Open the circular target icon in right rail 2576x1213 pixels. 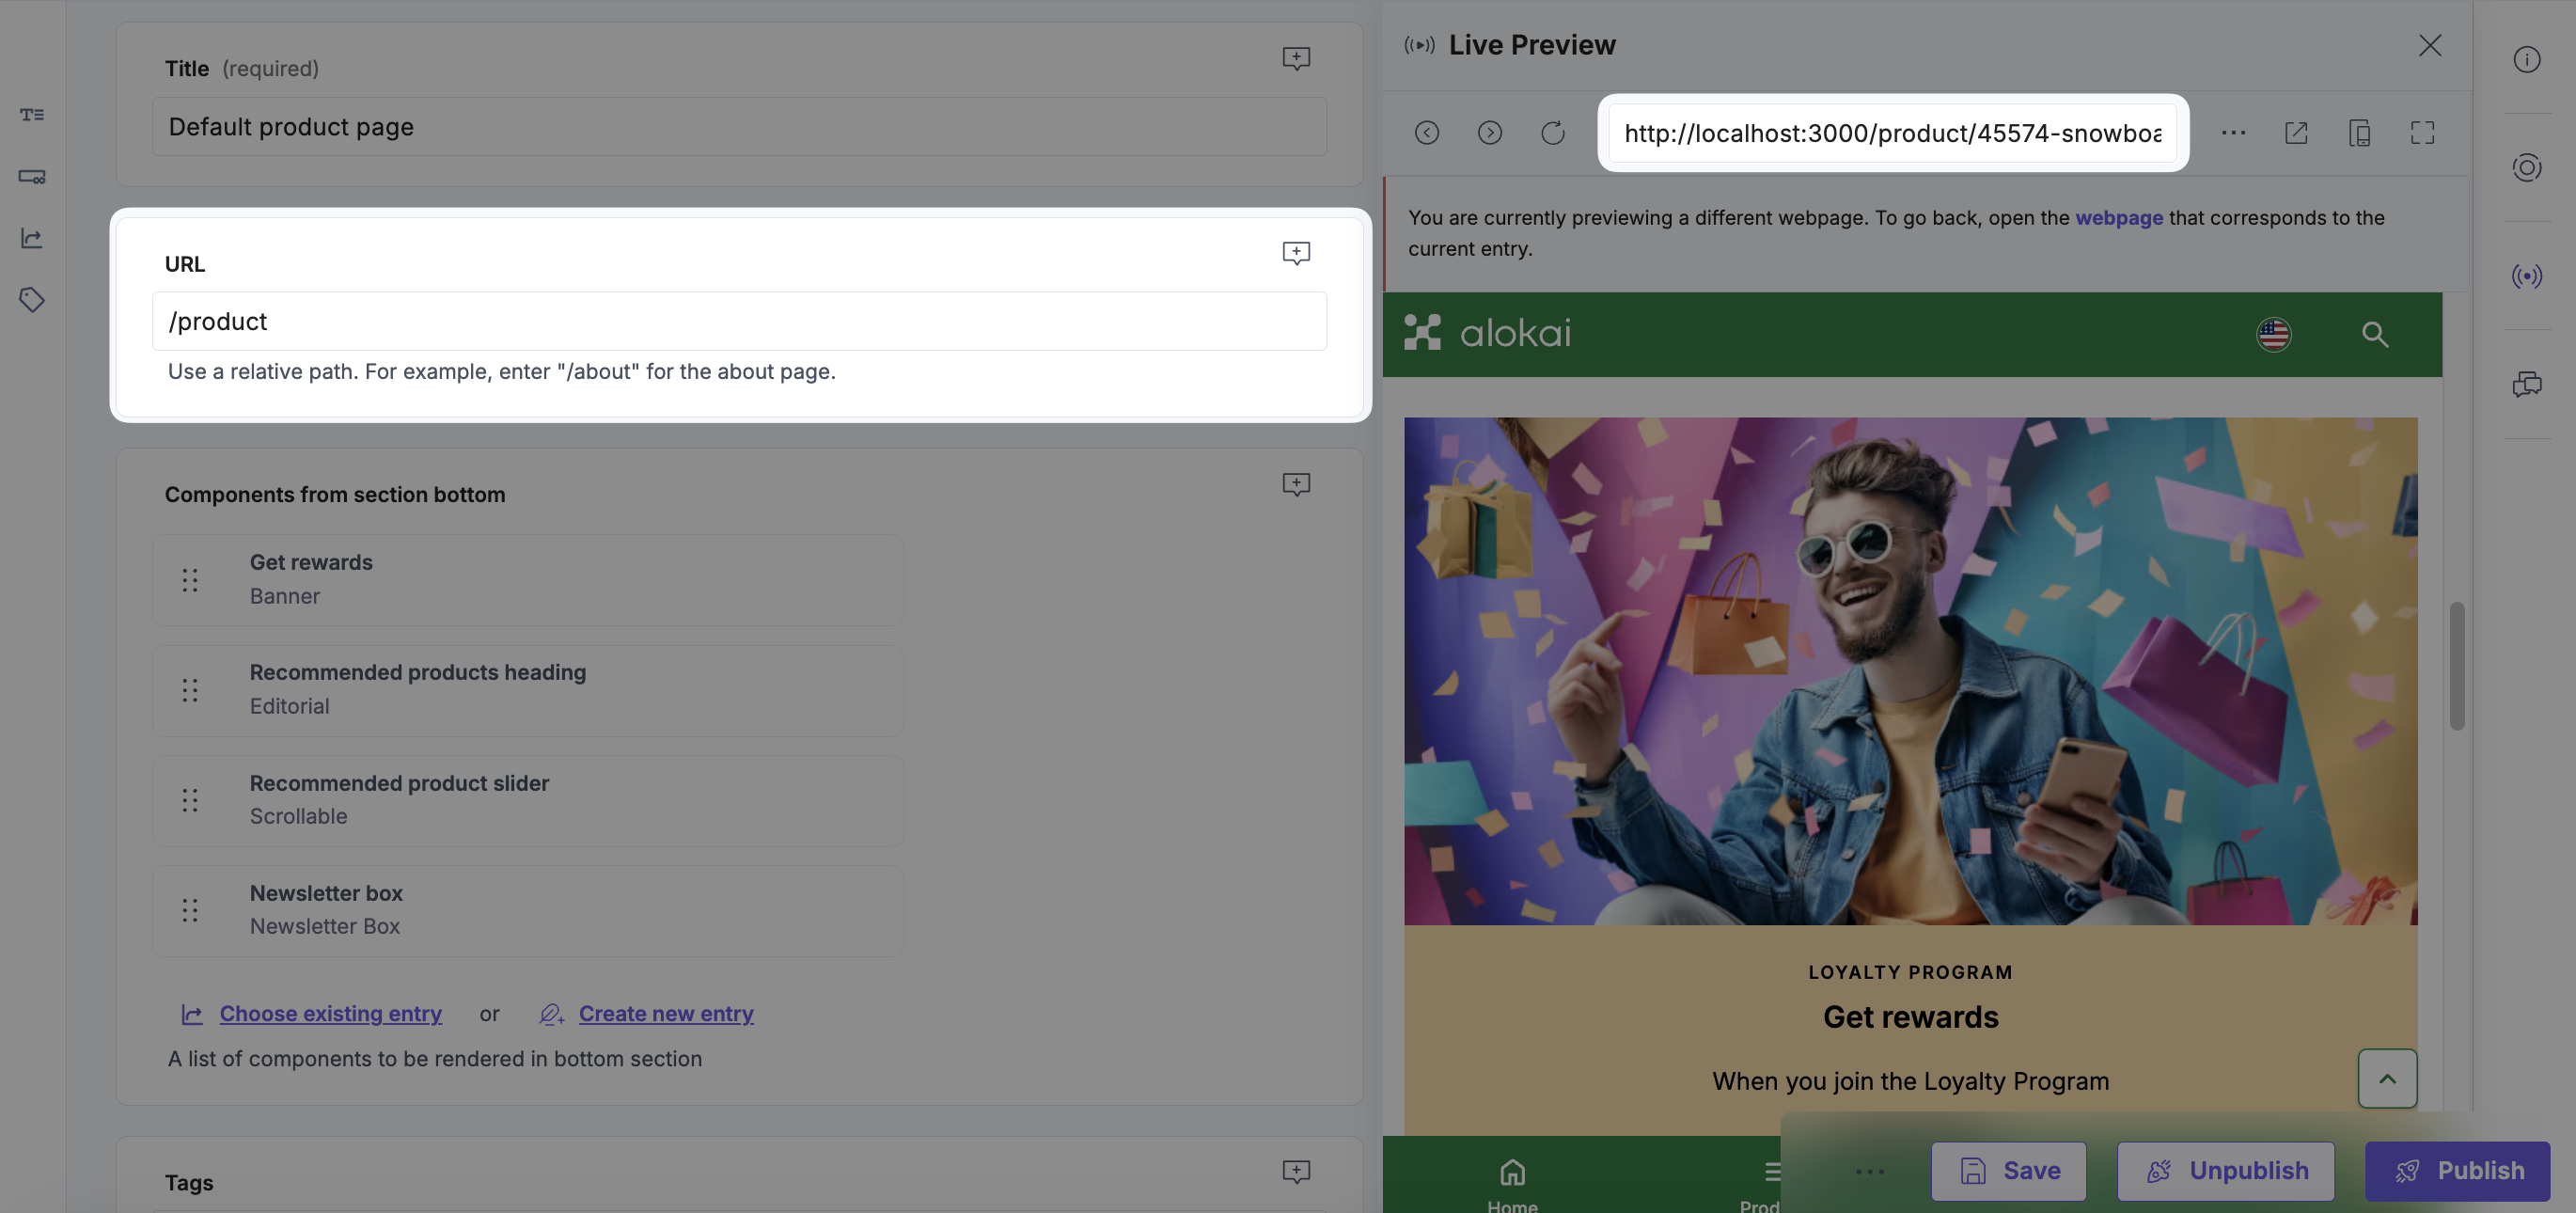click(2527, 168)
